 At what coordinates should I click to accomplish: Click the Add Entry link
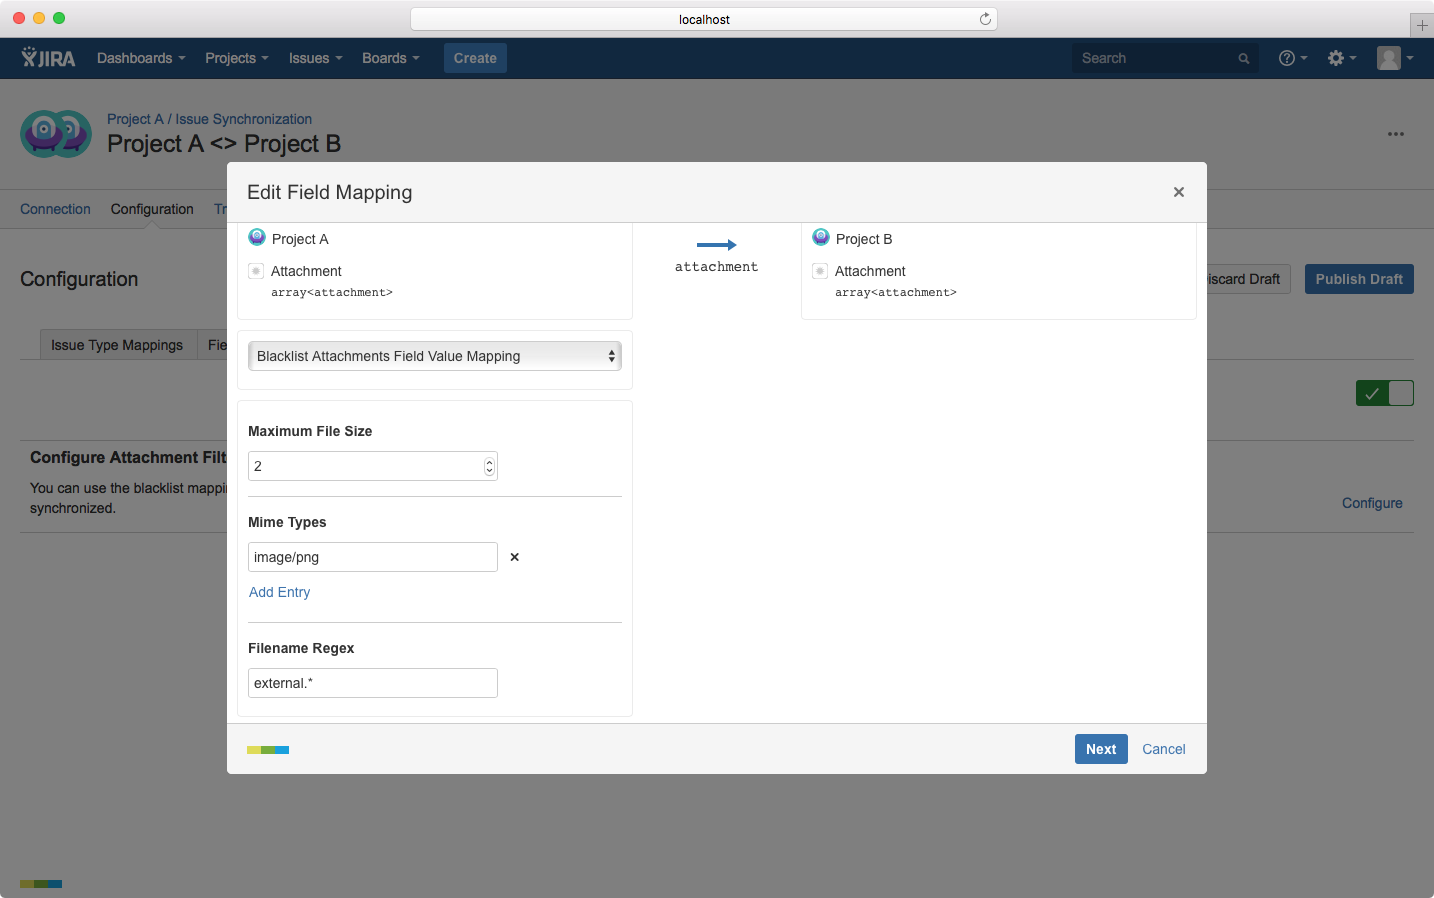[279, 592]
